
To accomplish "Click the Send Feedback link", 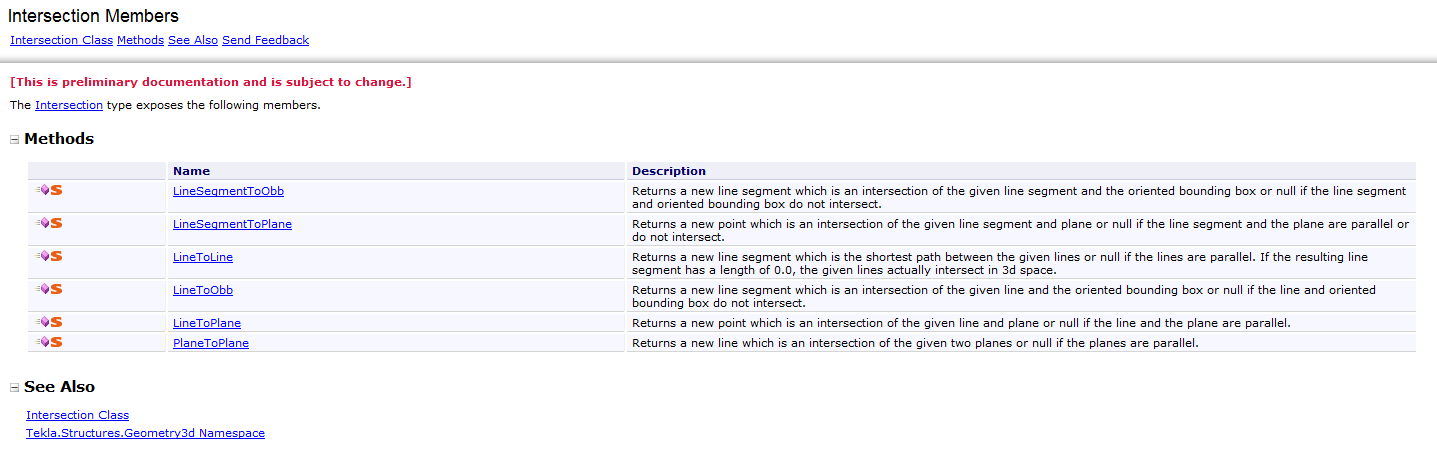I will click(x=265, y=41).
